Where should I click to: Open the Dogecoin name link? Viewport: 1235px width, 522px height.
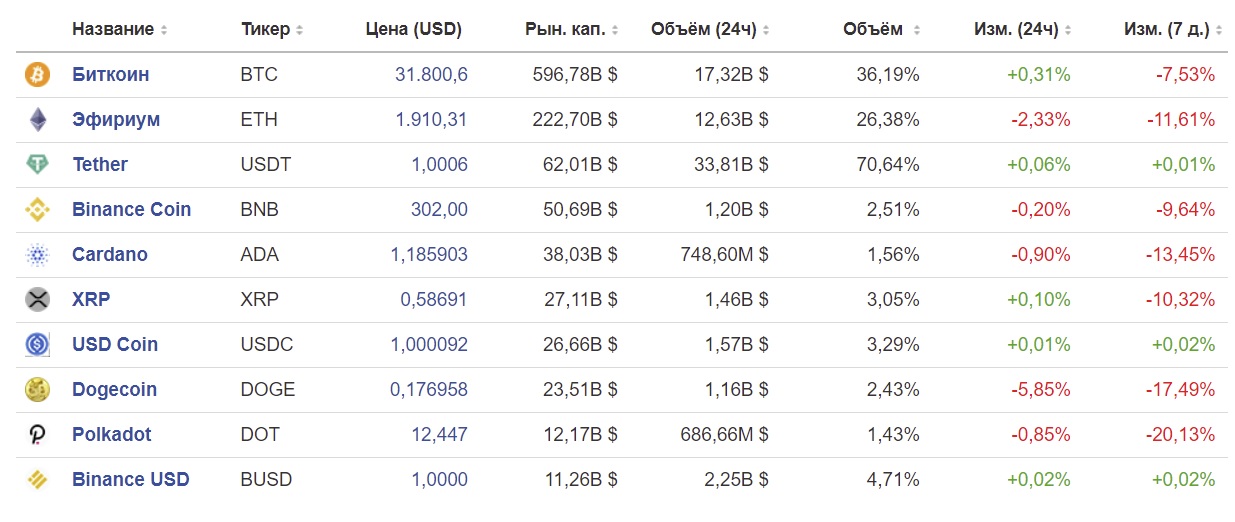(115, 389)
